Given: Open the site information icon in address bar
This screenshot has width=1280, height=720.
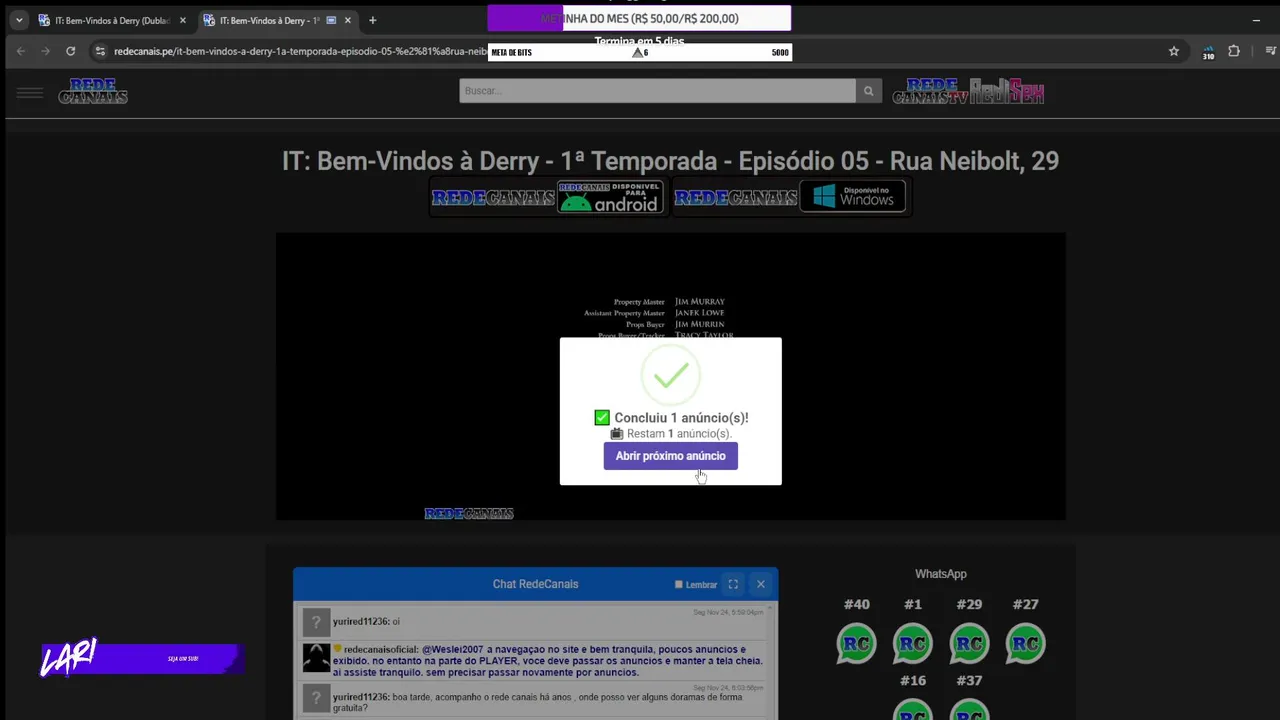Looking at the screenshot, I should (x=99, y=51).
